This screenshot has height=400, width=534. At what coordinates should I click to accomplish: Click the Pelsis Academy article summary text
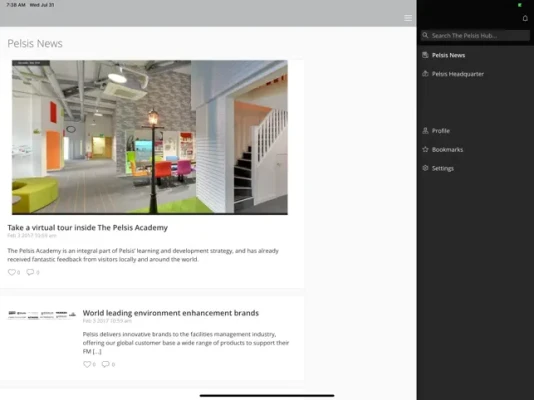tap(143, 255)
